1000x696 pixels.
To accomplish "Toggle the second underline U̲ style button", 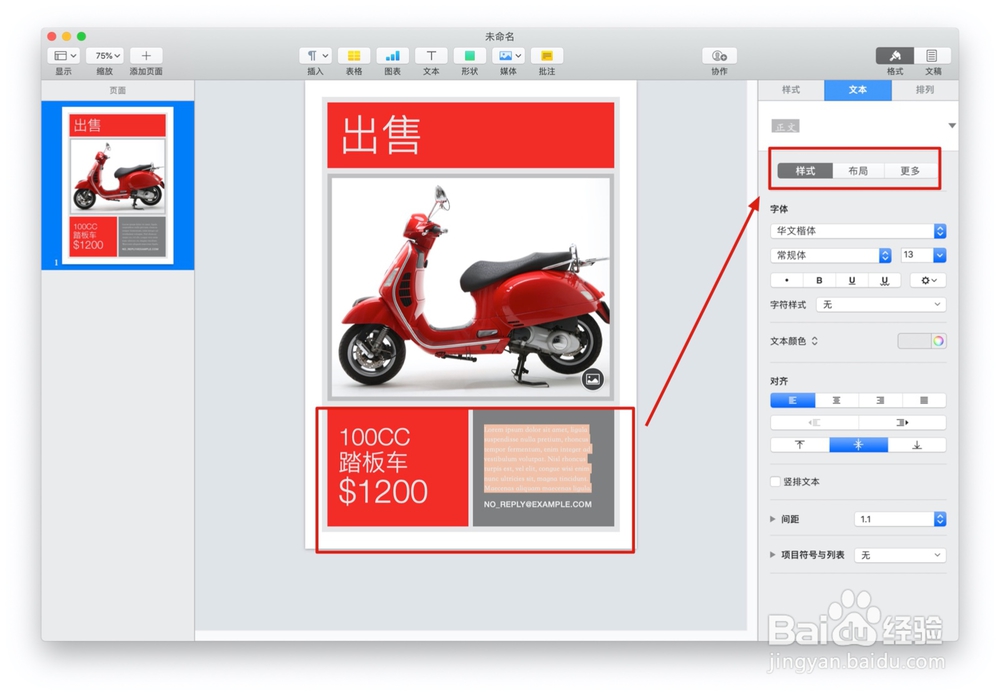I will pyautogui.click(x=884, y=280).
